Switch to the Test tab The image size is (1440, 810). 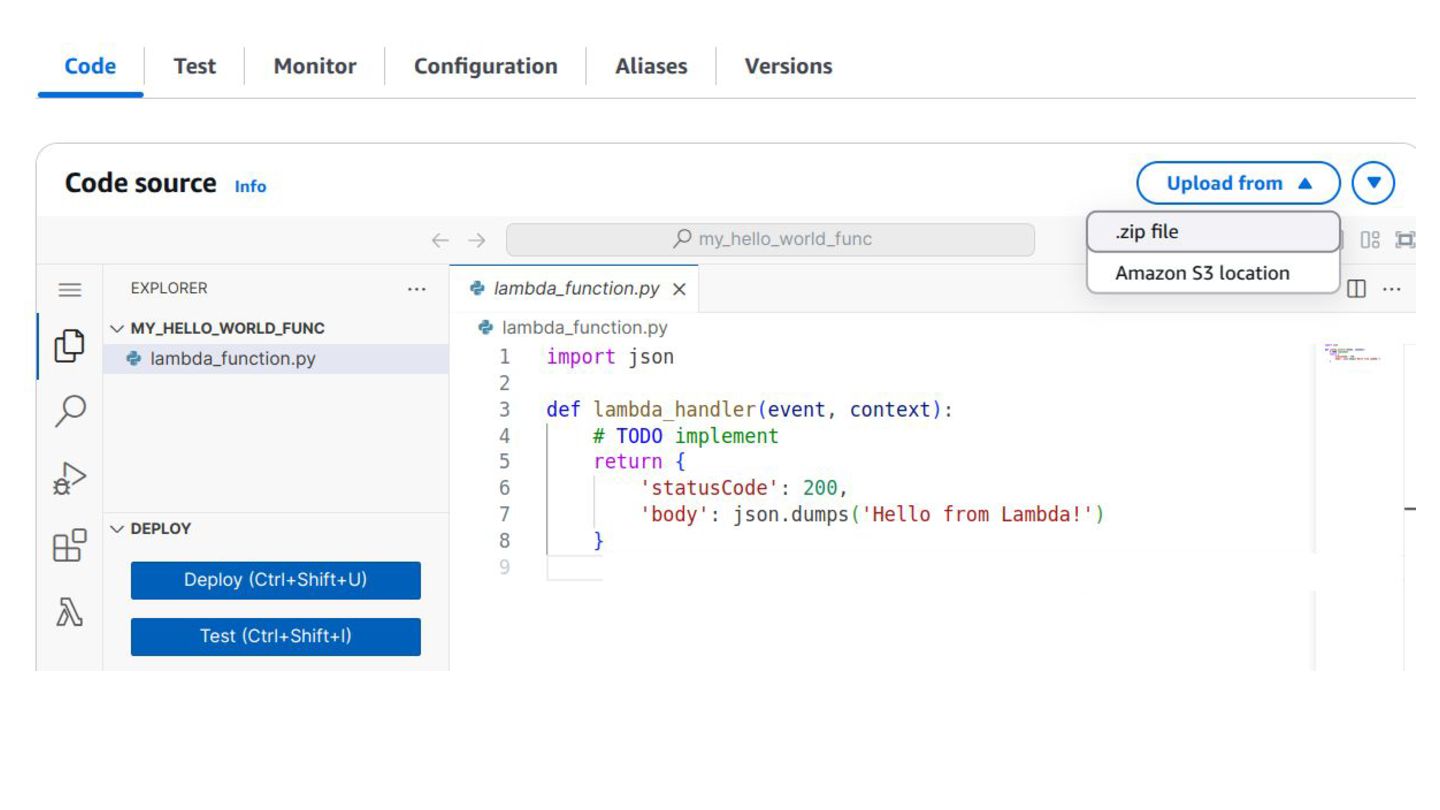point(194,66)
